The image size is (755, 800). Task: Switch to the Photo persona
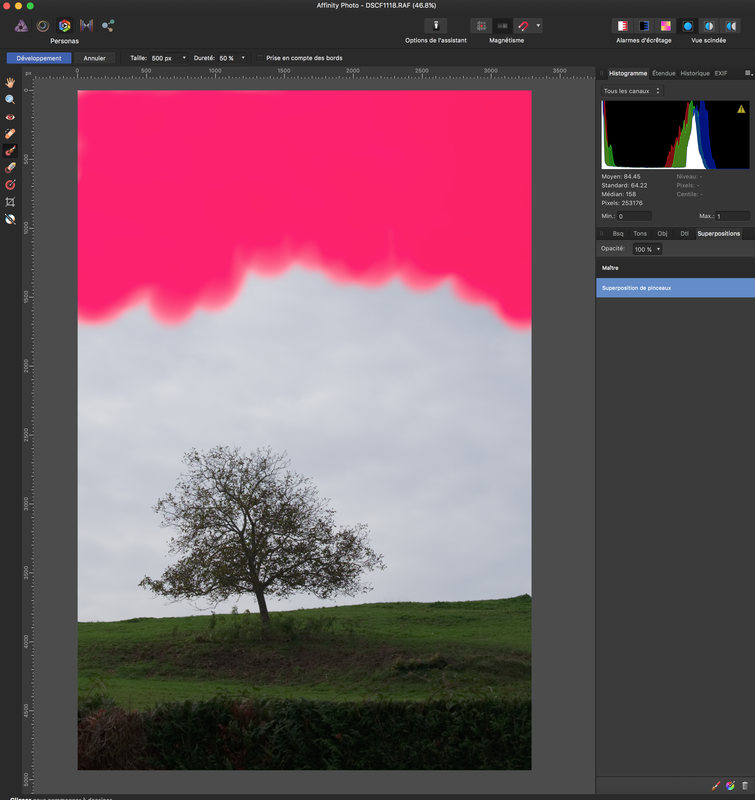(21, 26)
